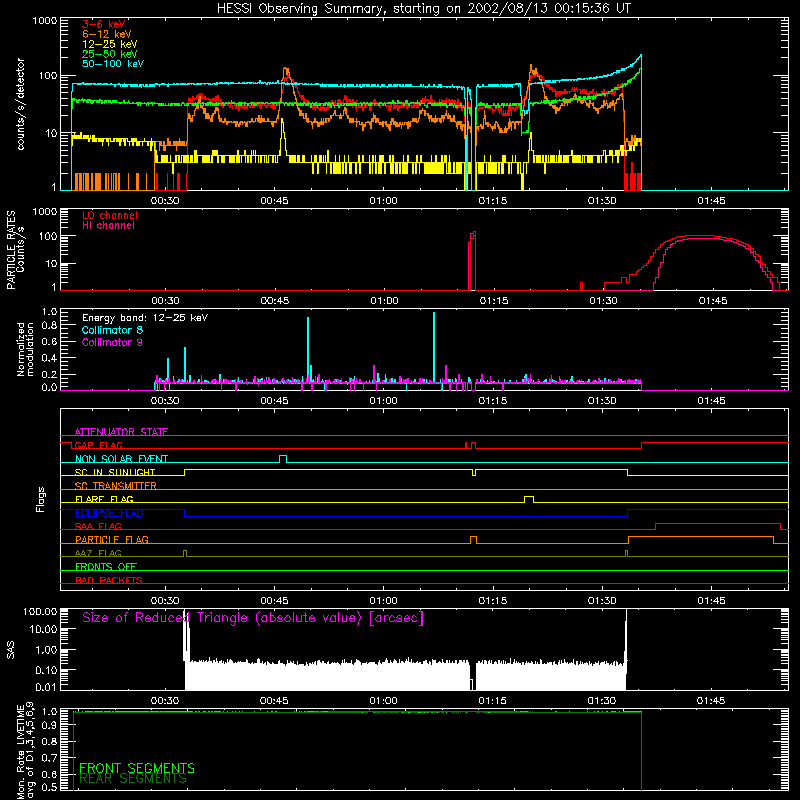Click the 'LO channel' legend entry

pyautogui.click(x=110, y=215)
